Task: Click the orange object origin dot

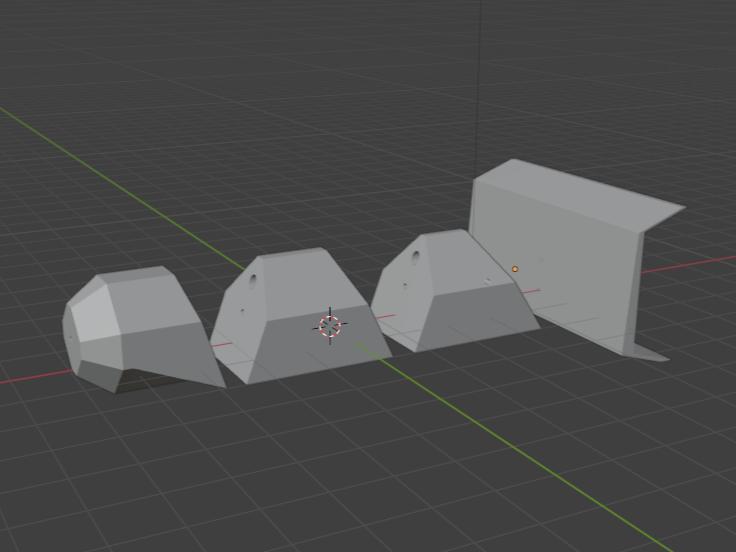Action: tap(515, 269)
